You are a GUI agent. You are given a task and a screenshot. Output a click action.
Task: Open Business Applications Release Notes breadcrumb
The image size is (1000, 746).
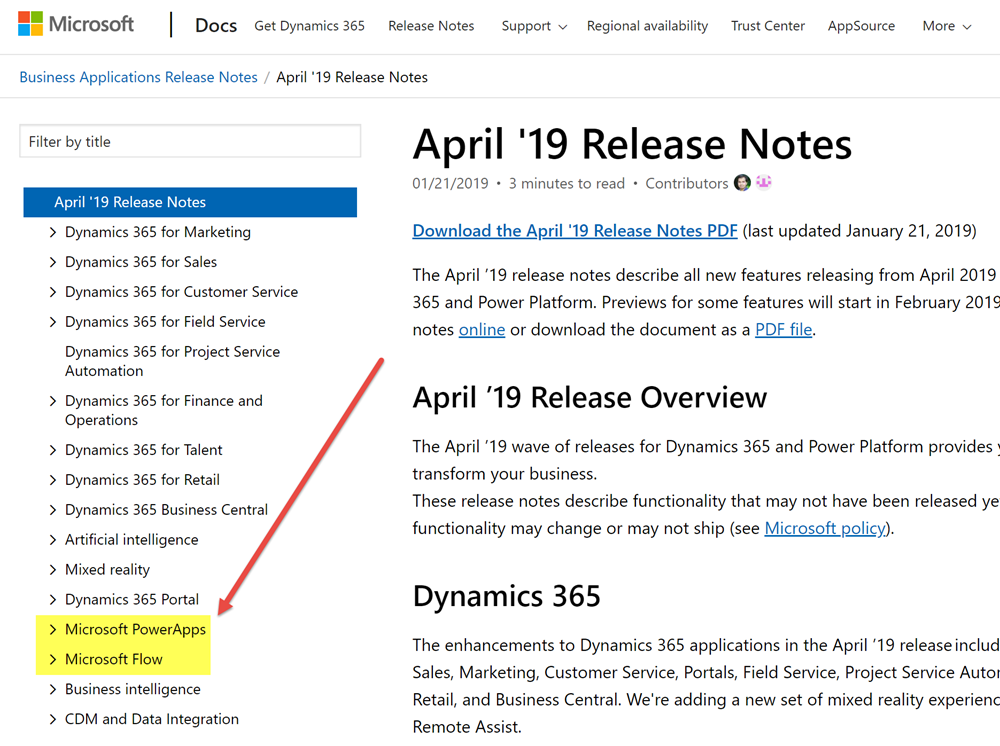tap(138, 77)
